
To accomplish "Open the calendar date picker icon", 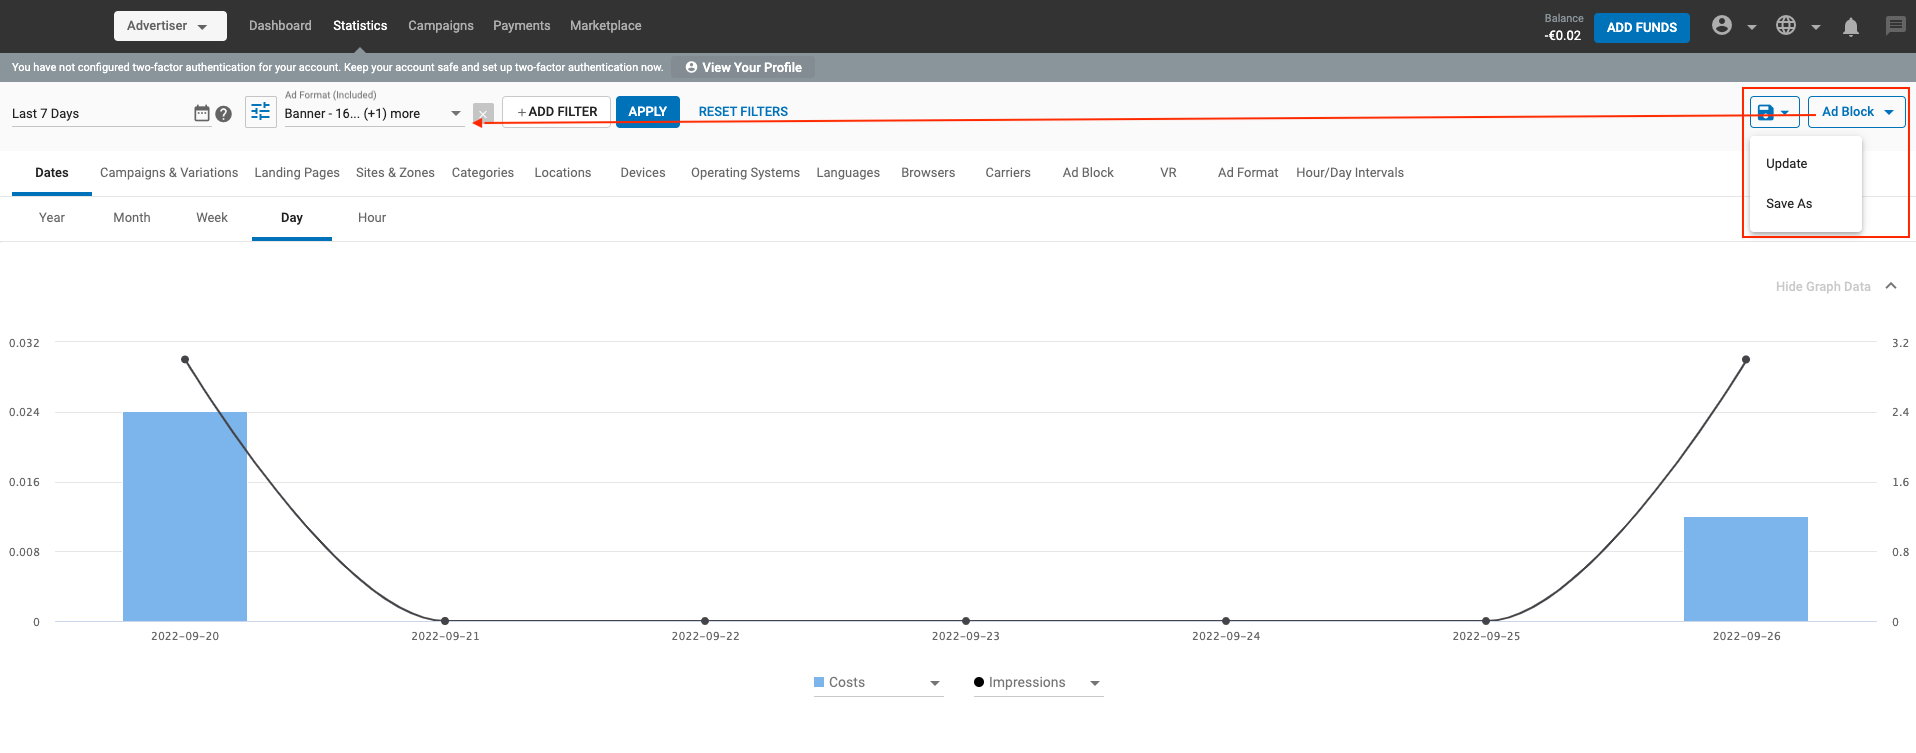I will coord(201,114).
